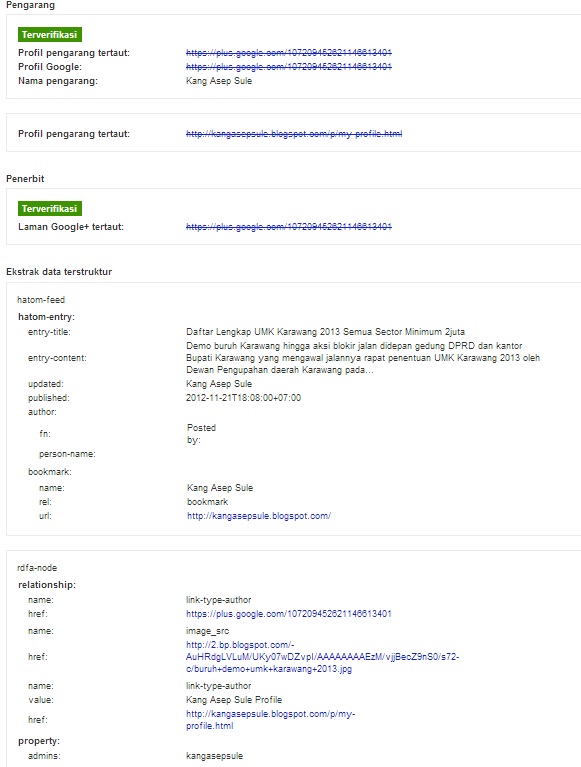The width and height of the screenshot is (581, 767).
Task: Select rel value bookmark
Action: pyautogui.click(x=207, y=501)
